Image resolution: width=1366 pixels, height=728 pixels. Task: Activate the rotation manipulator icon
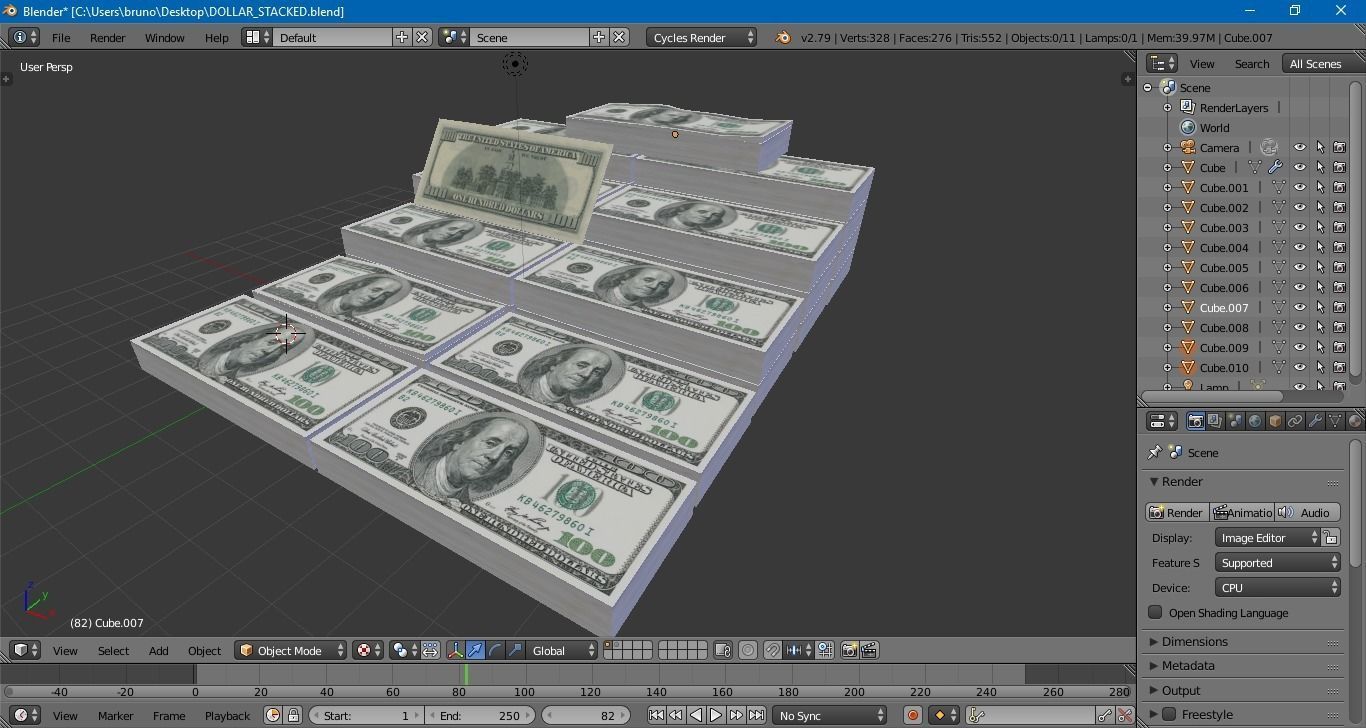[494, 650]
